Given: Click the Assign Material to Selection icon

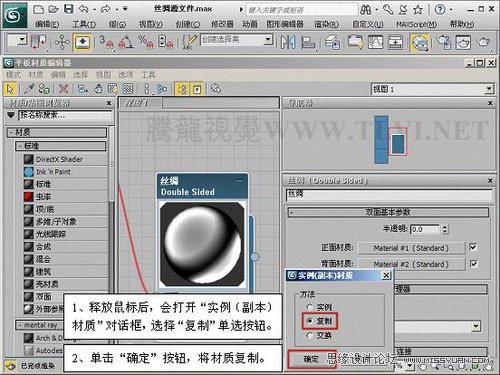Looking at the screenshot, I should [x=44, y=89].
